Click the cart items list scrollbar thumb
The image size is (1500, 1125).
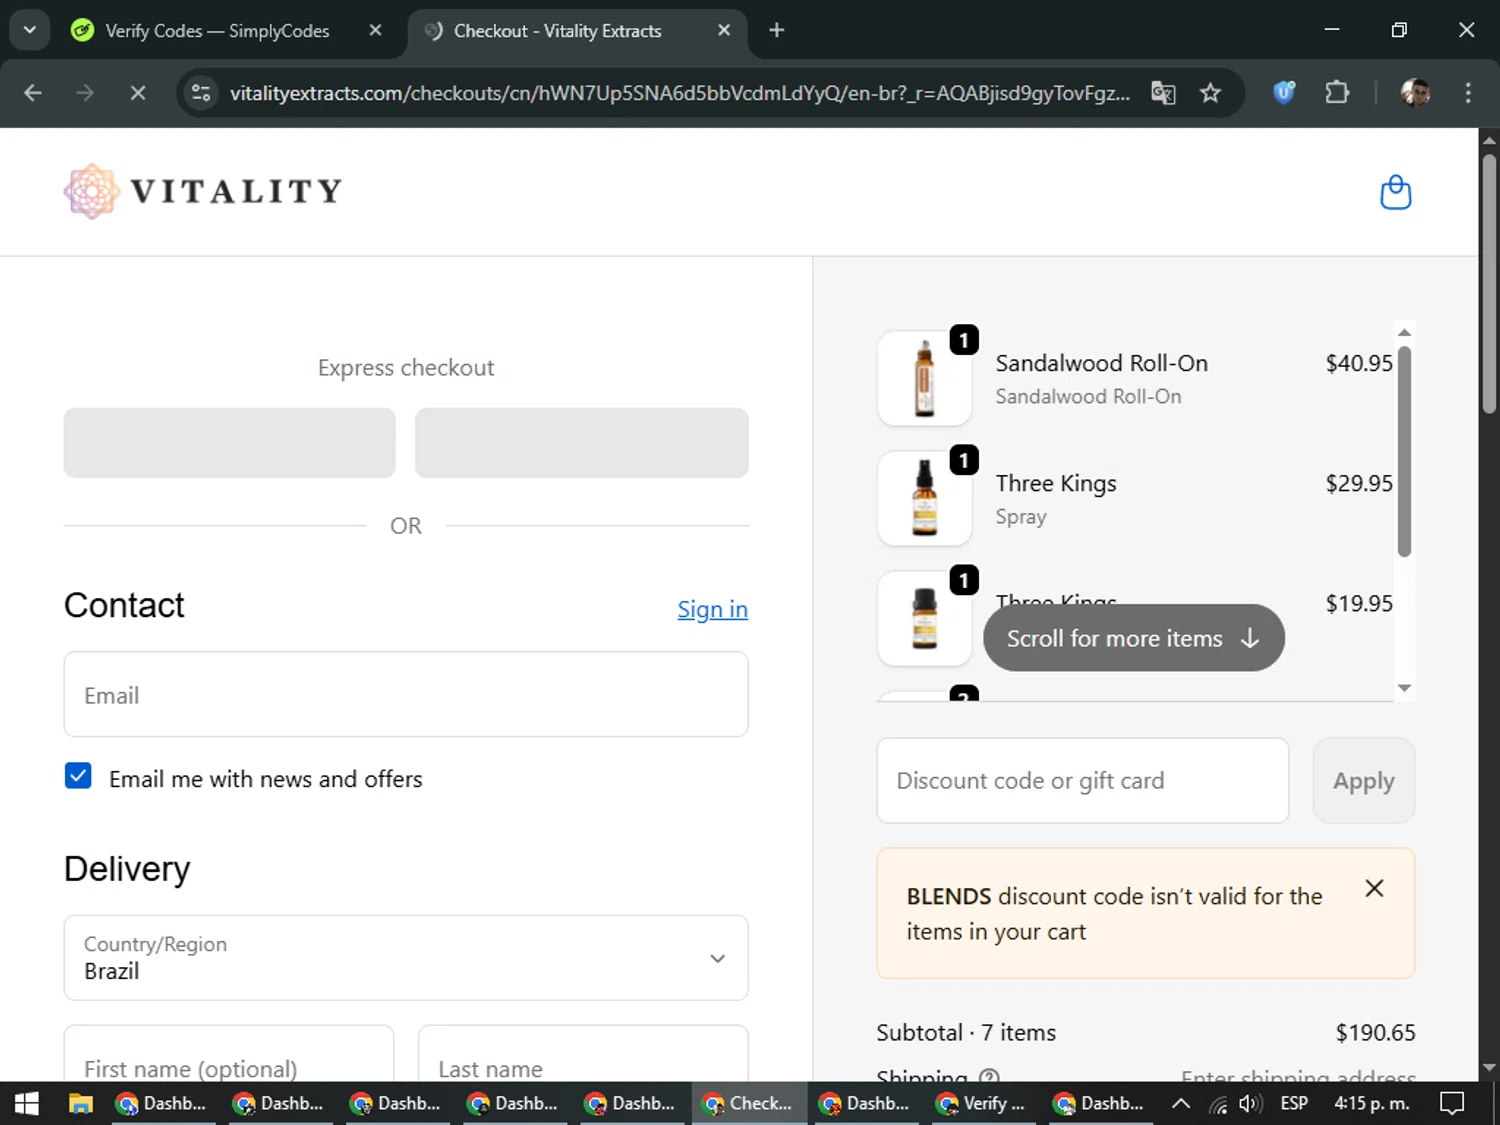click(1404, 451)
